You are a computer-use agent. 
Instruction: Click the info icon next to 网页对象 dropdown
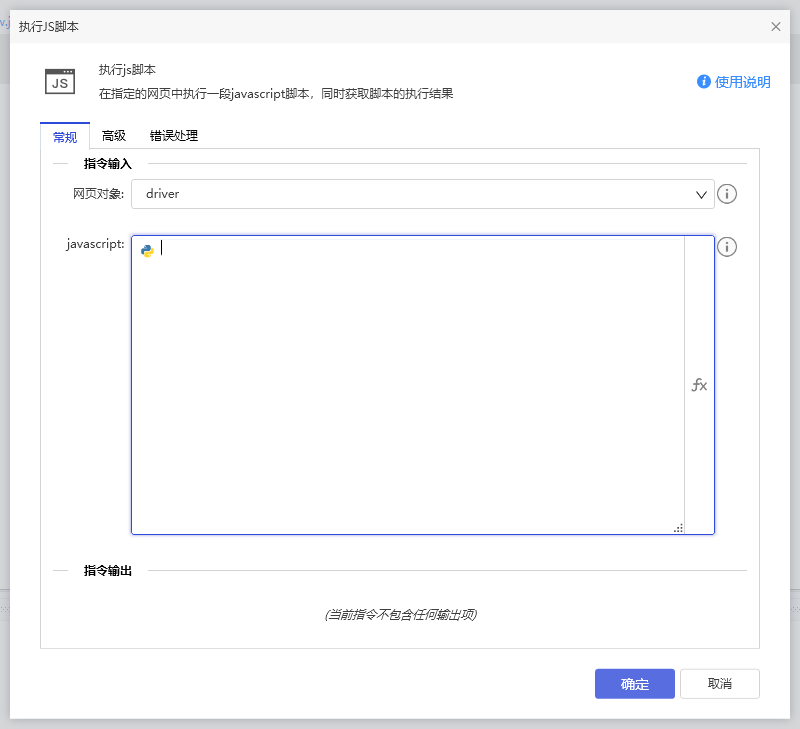(x=727, y=194)
